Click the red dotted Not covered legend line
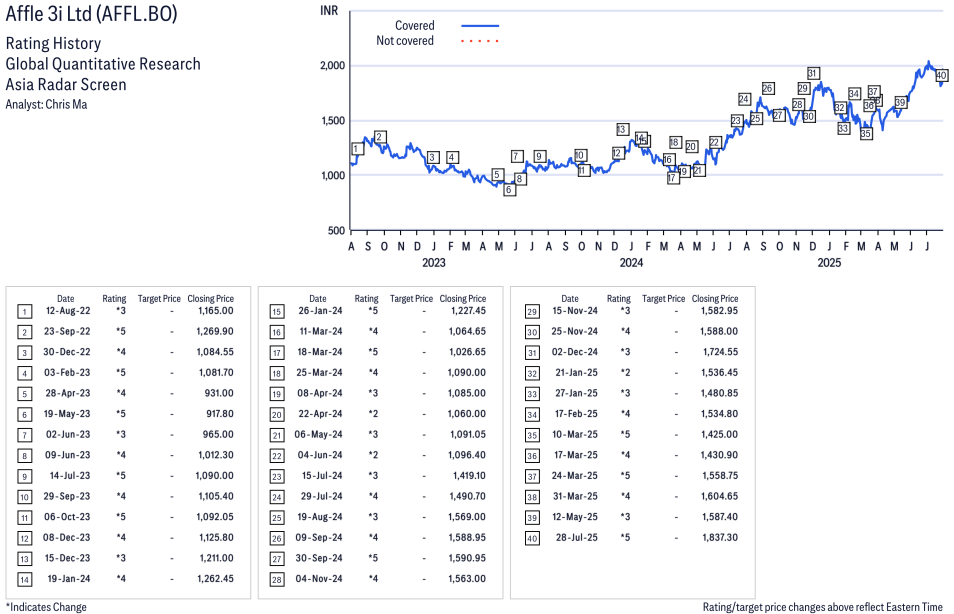Image resolution: width=954 pixels, height=614 pixels. (480, 41)
